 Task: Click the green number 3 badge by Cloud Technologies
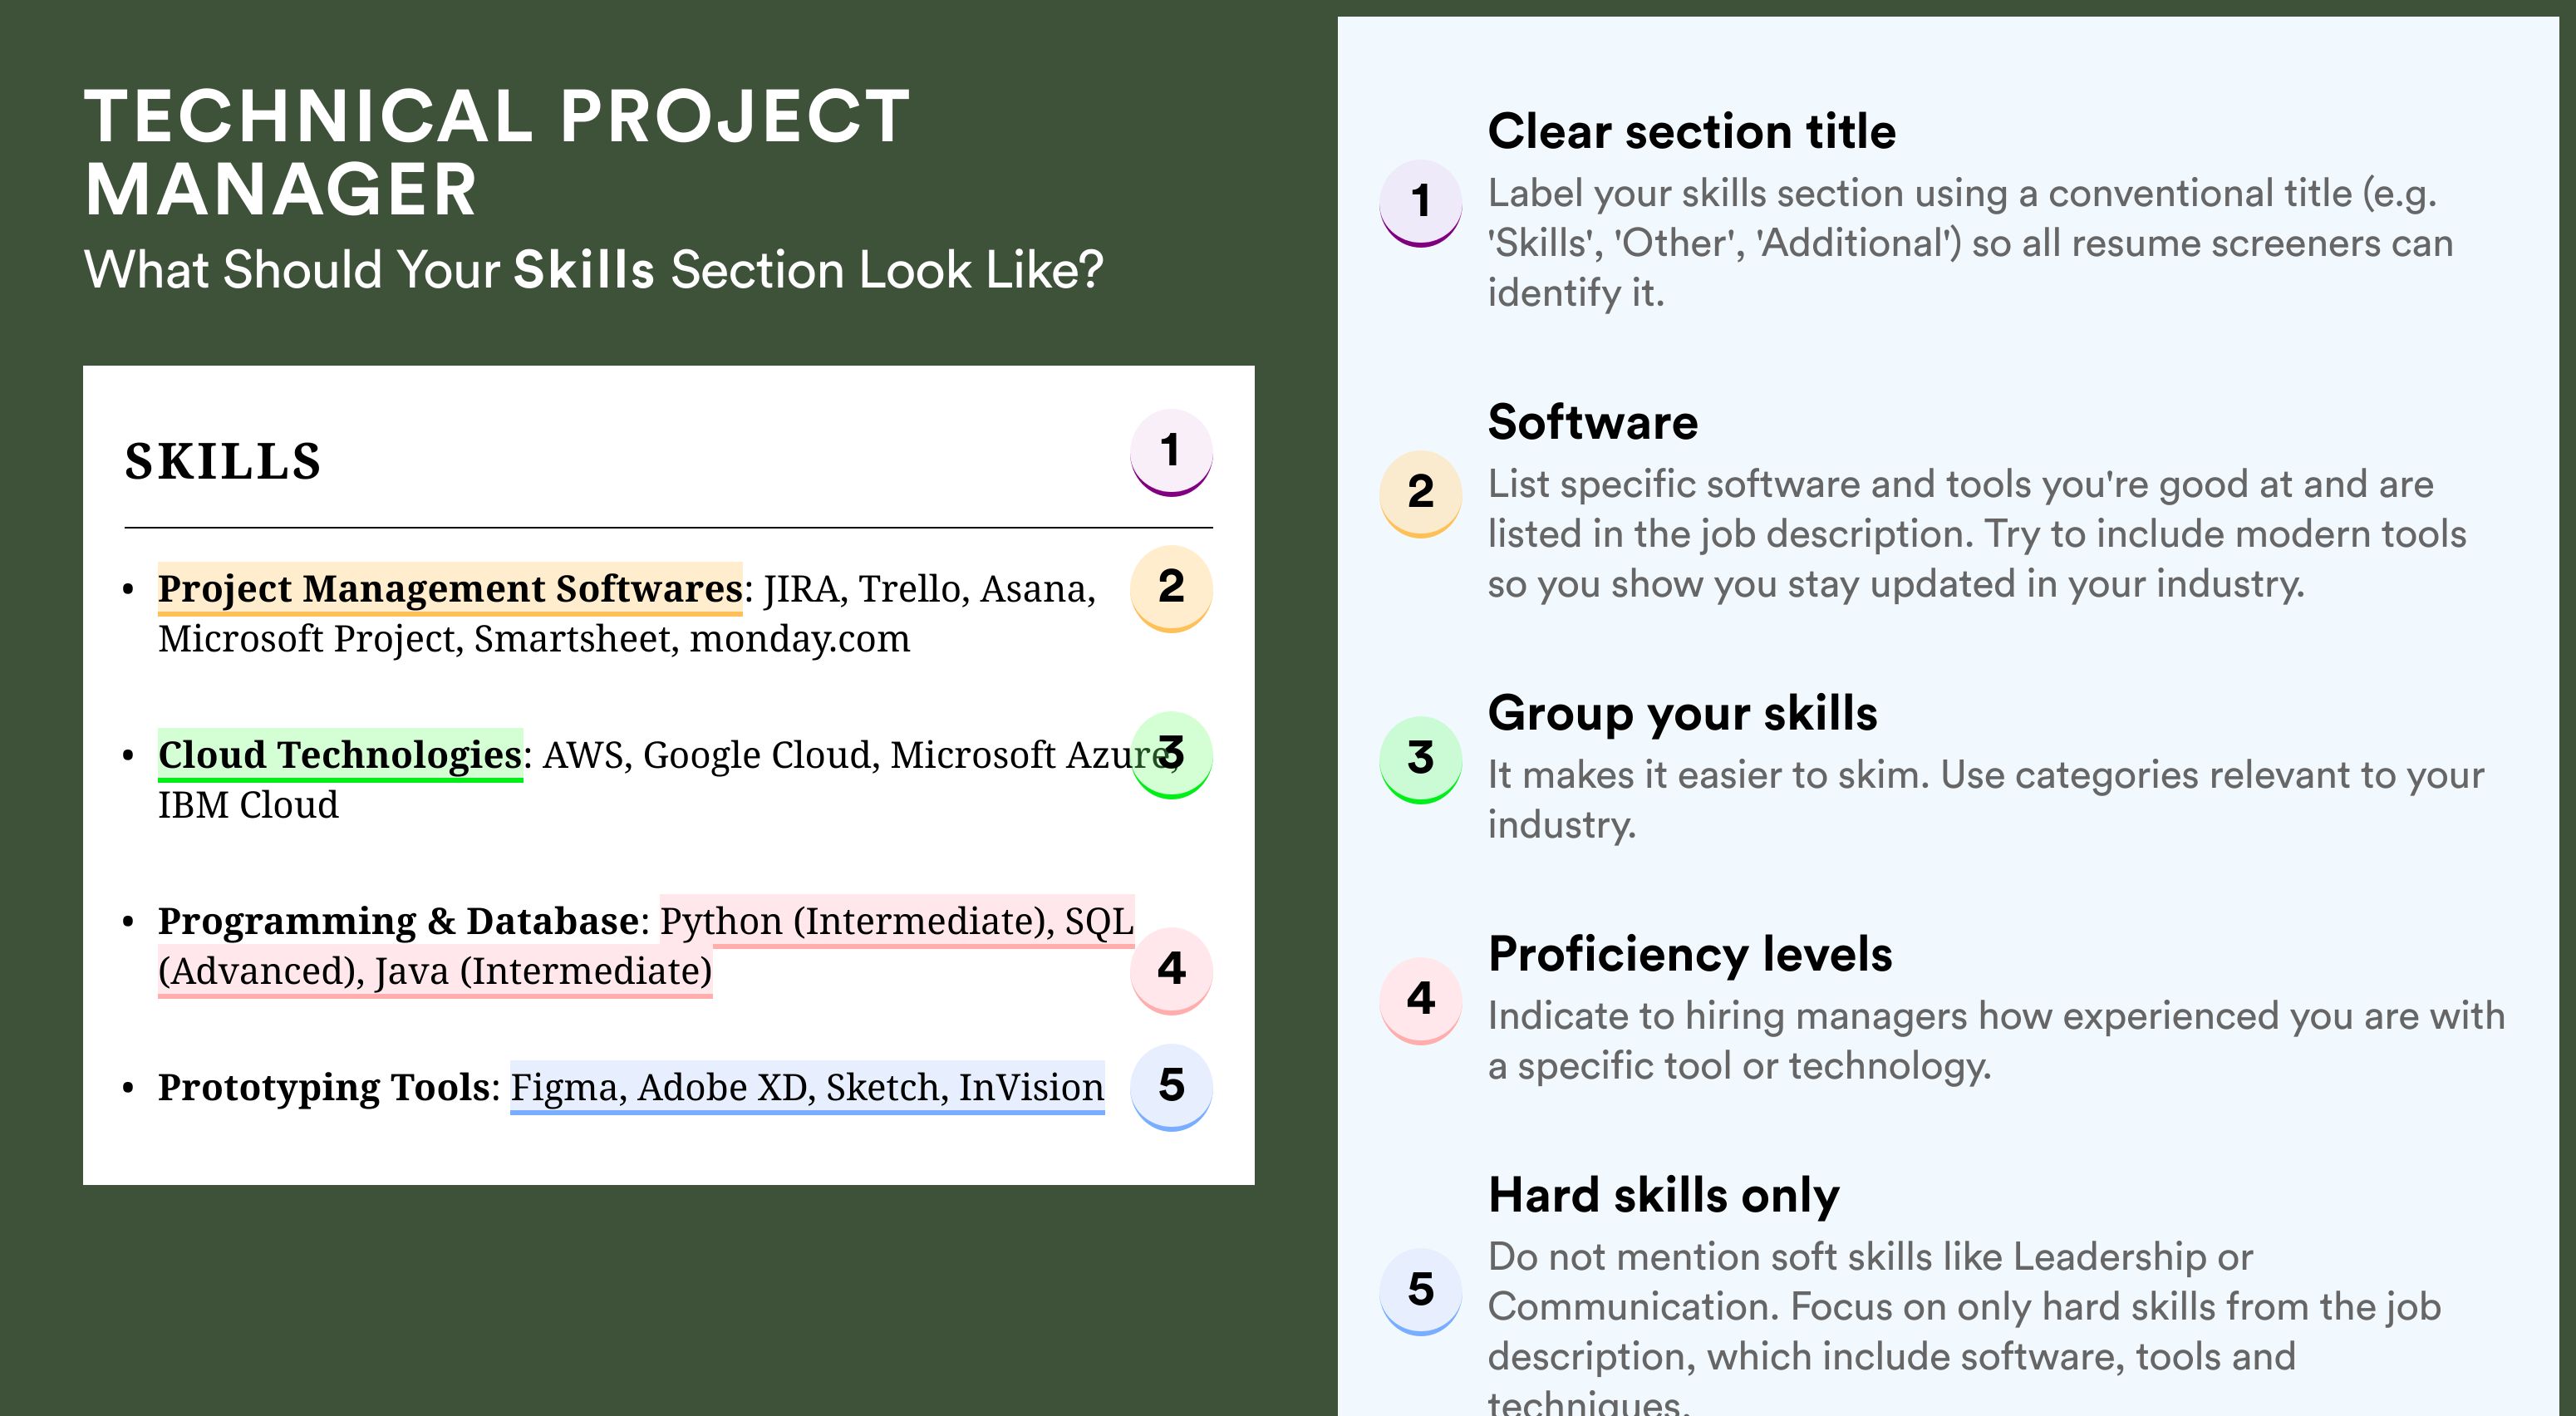tap(1171, 754)
